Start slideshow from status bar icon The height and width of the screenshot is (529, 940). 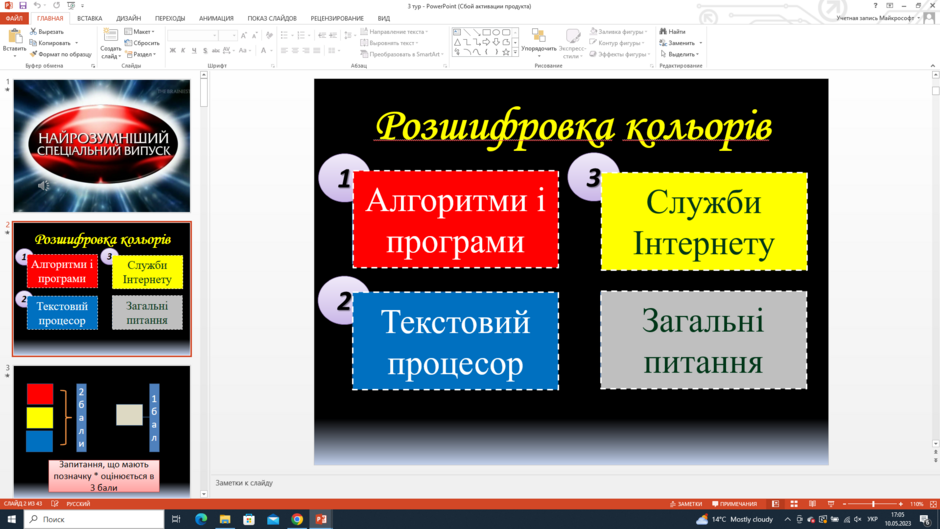831,504
